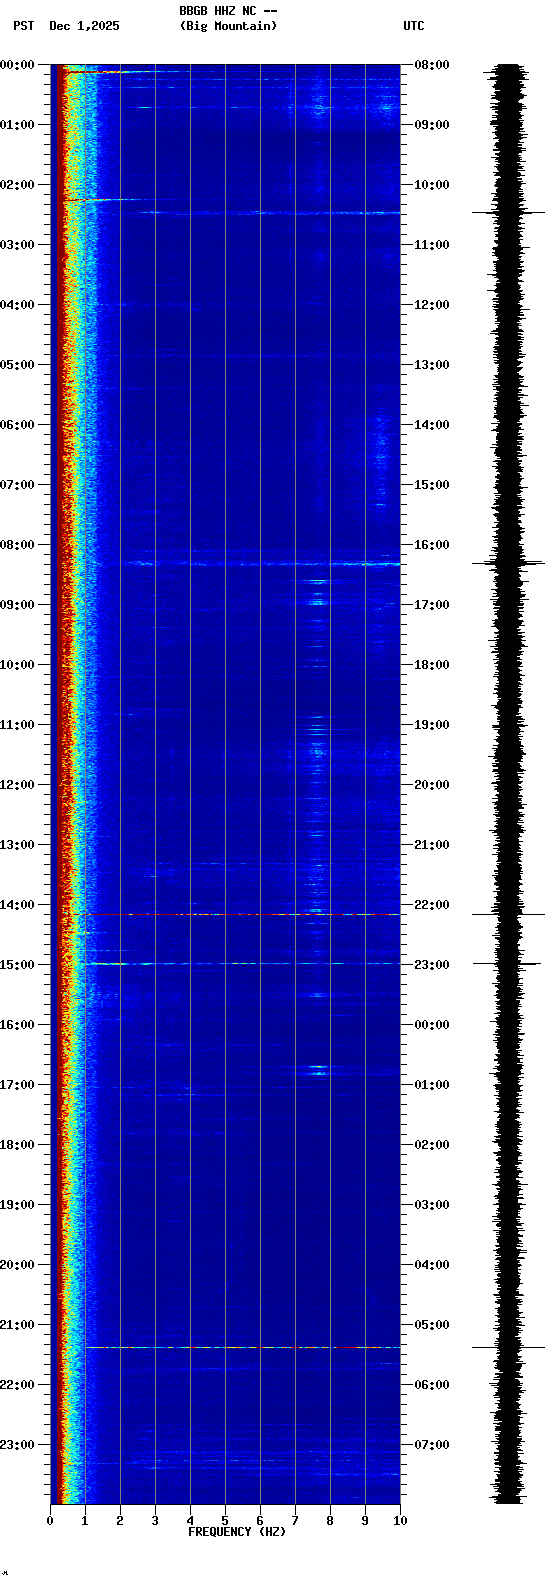The width and height of the screenshot is (552, 1584).
Task: Click the UTC '07:00' time label
Action: 432,1445
